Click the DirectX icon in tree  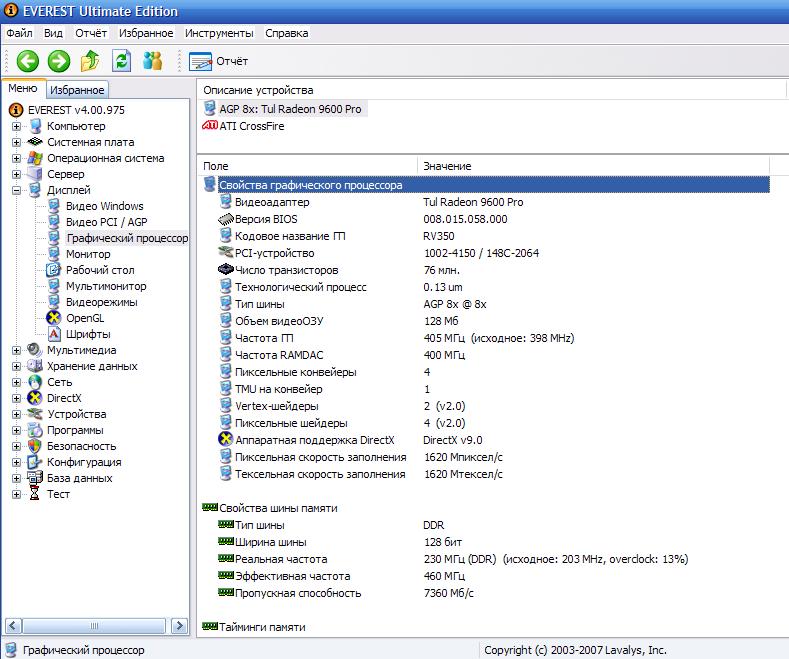35,398
